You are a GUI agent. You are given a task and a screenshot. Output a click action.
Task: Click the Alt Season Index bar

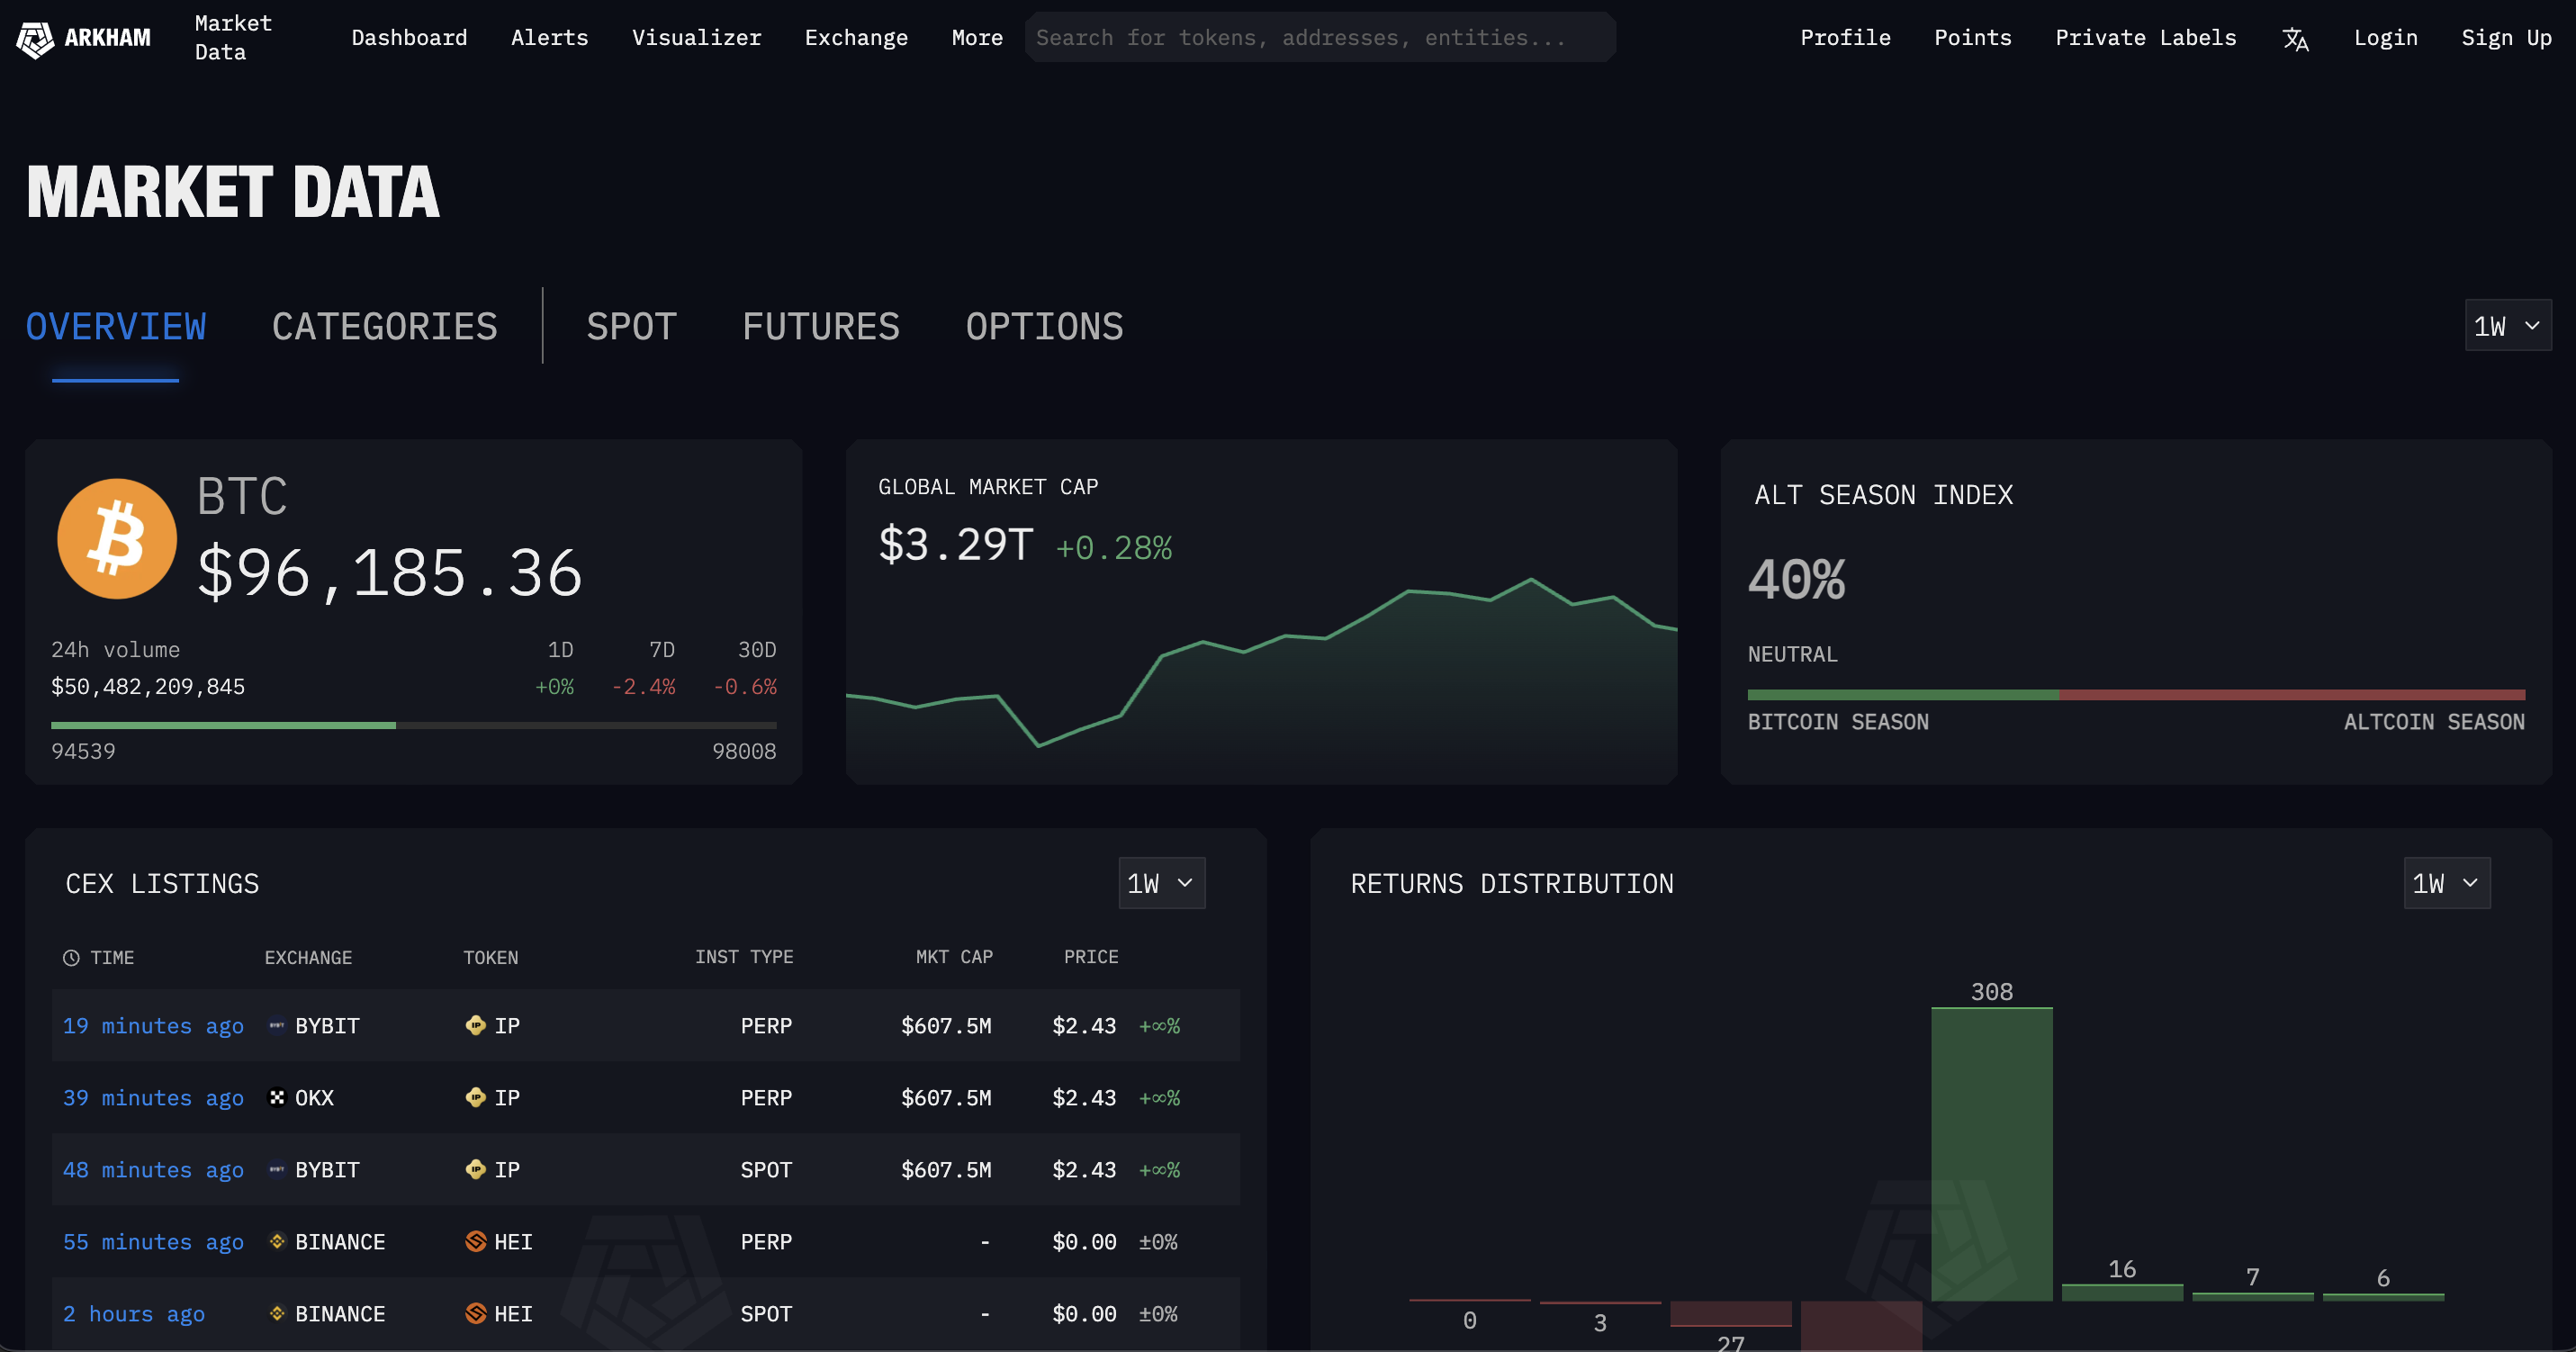point(2135,695)
